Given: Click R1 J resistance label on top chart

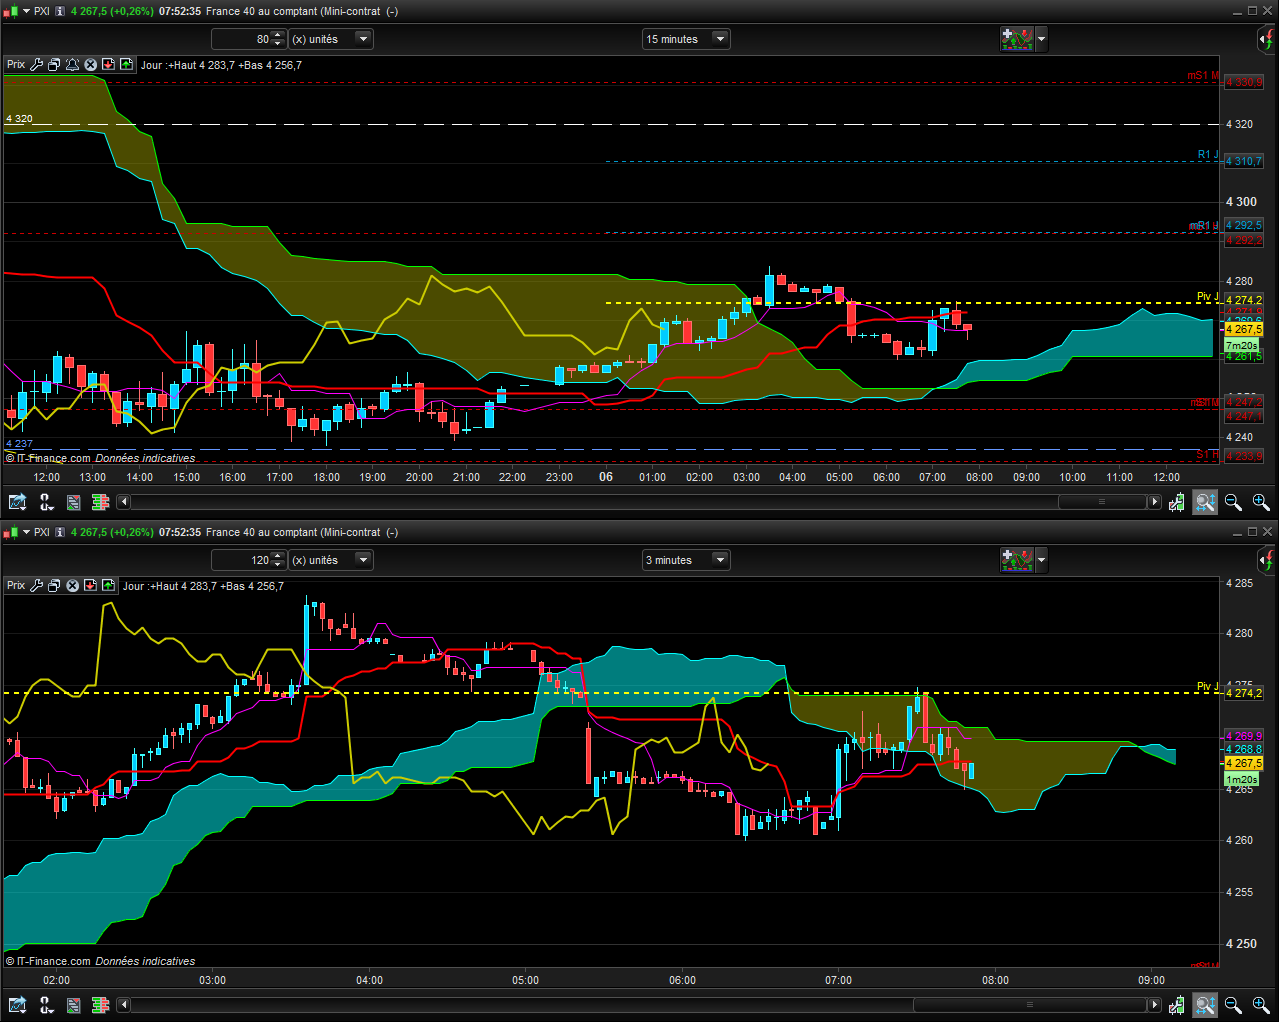Looking at the screenshot, I should click(1208, 155).
